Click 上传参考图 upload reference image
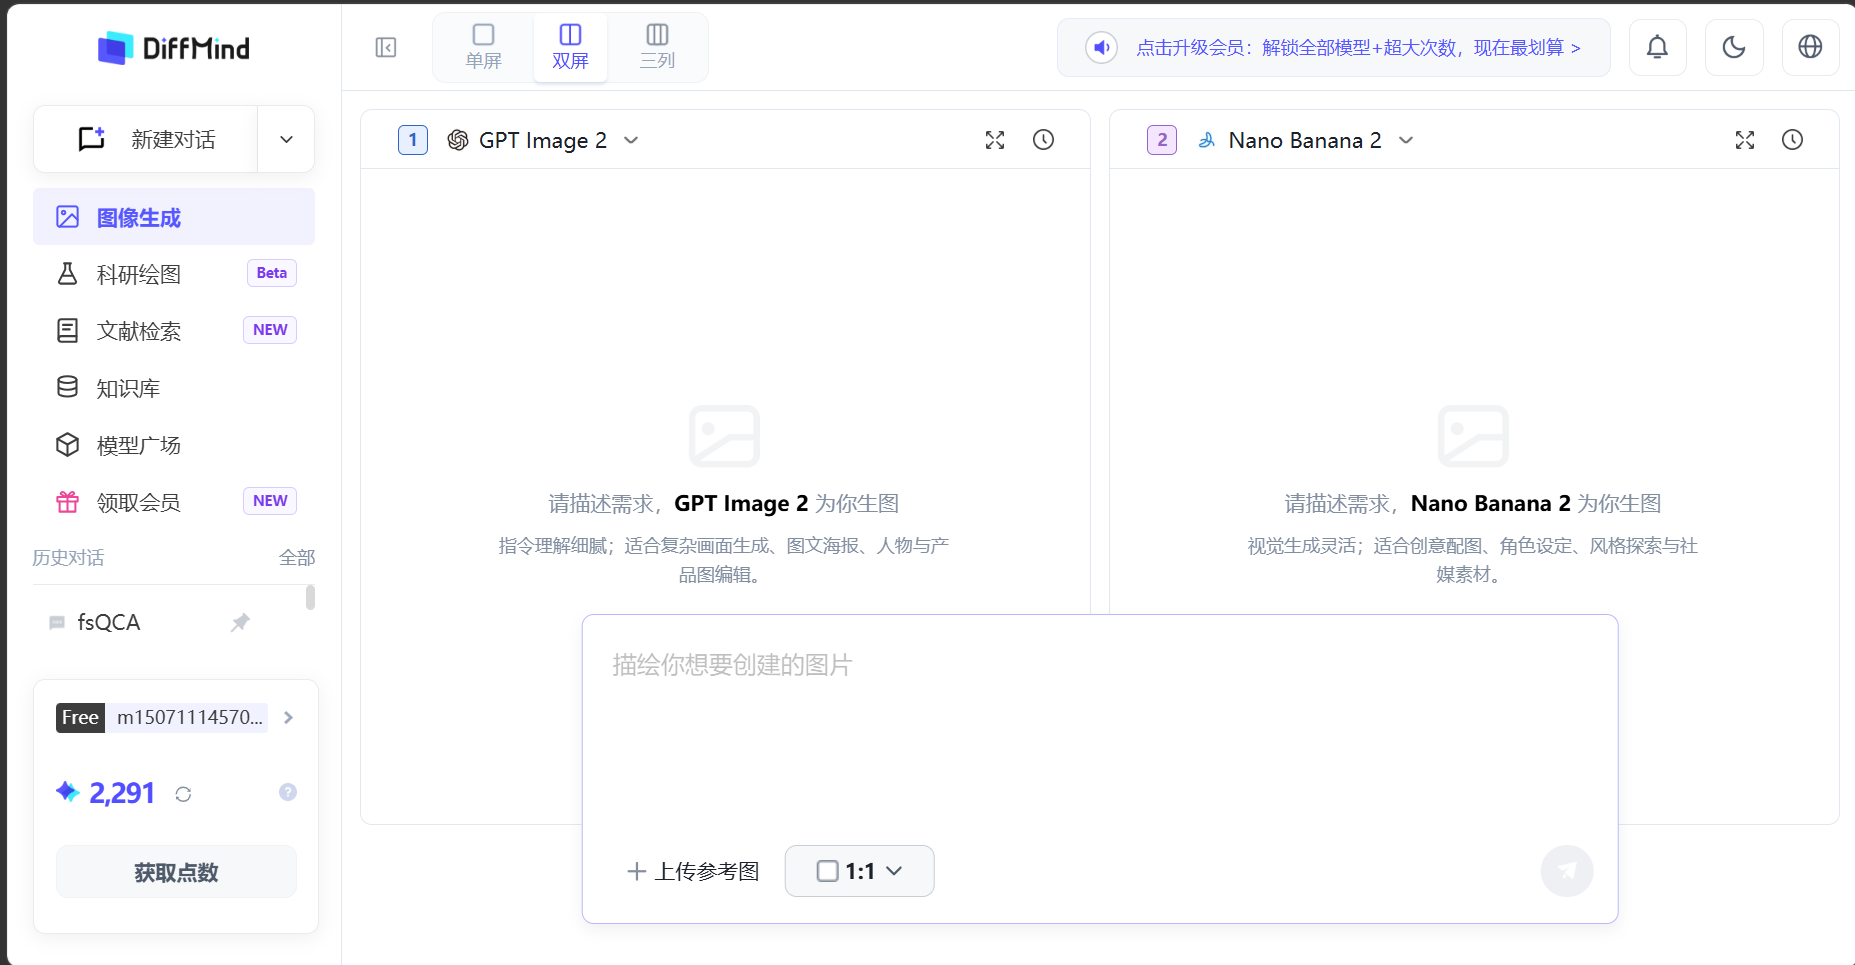1855x965 pixels. [x=693, y=871]
